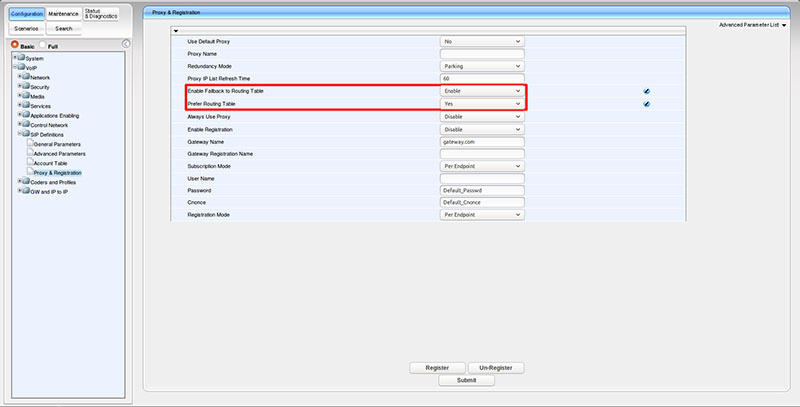Open General Parameters in the tree
Image resolution: width=800 pixels, height=407 pixels.
click(57, 144)
